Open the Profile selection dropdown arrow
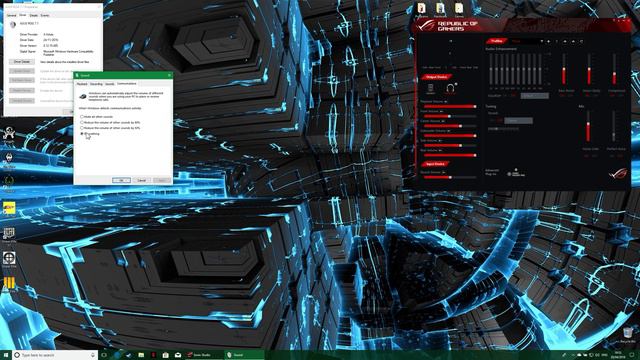This screenshot has width=640, height=360. tap(542, 41)
